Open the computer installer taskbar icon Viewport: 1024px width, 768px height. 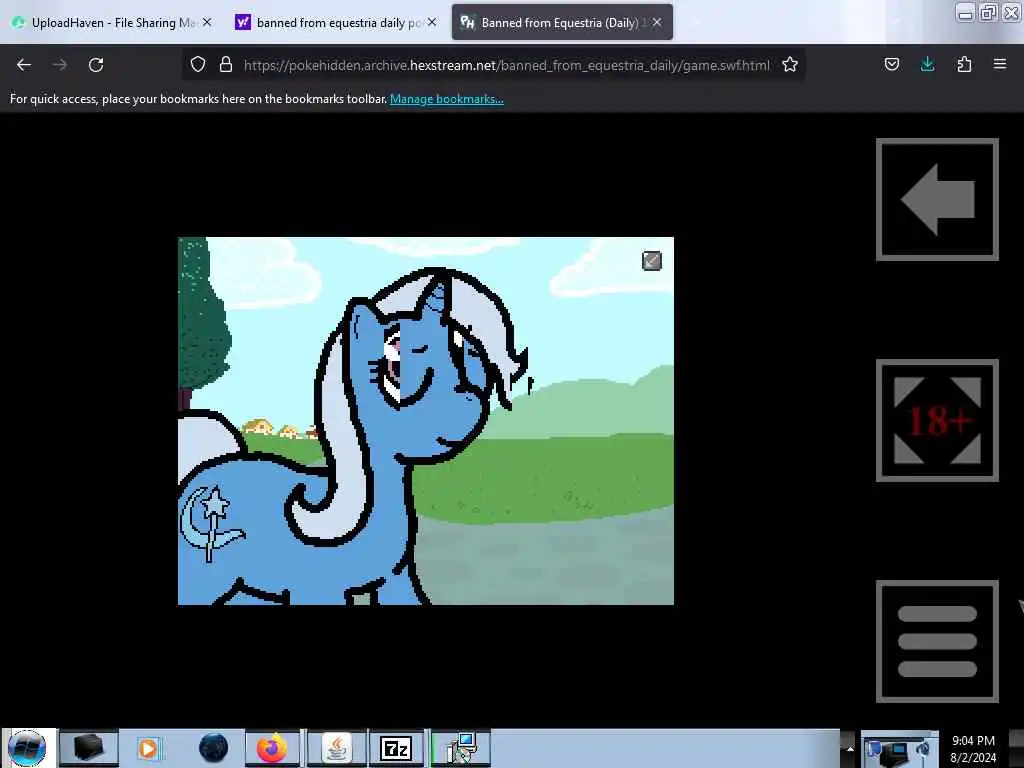point(461,748)
